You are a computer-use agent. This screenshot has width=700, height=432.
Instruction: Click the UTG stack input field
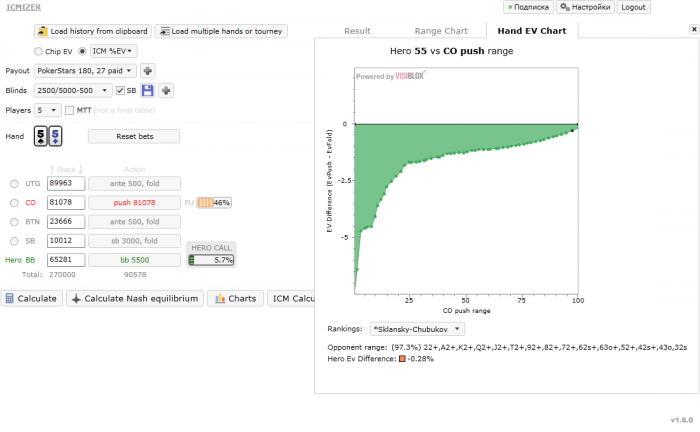(x=66, y=184)
